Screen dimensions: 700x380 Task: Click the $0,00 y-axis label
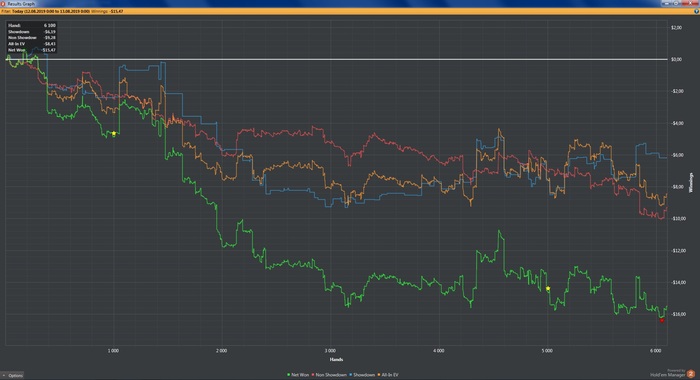coord(676,59)
